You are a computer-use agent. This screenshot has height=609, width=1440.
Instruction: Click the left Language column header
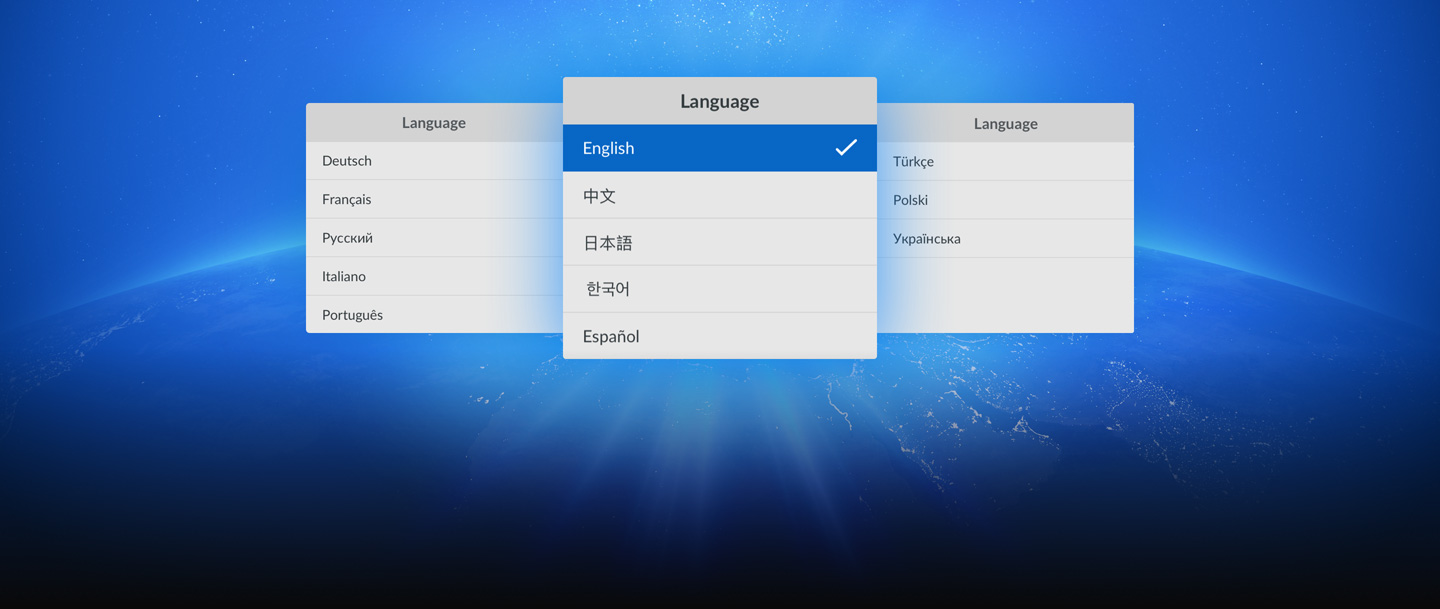(x=433, y=122)
